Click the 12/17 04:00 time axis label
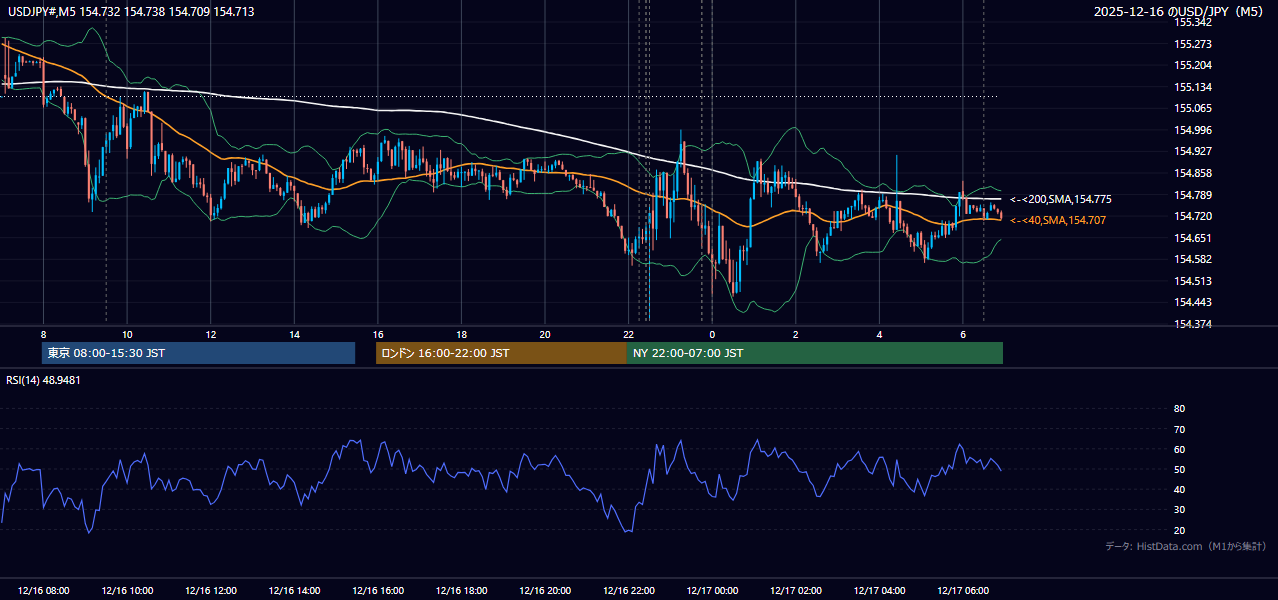Viewport: 1278px width, 600px height. click(879, 591)
